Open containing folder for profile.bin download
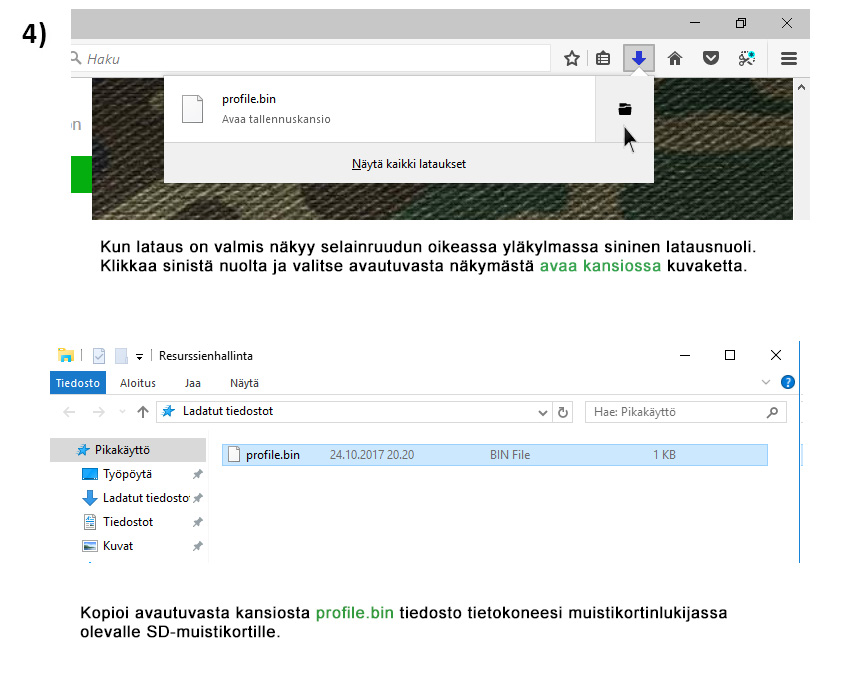This screenshot has height=700, width=850. 625,109
